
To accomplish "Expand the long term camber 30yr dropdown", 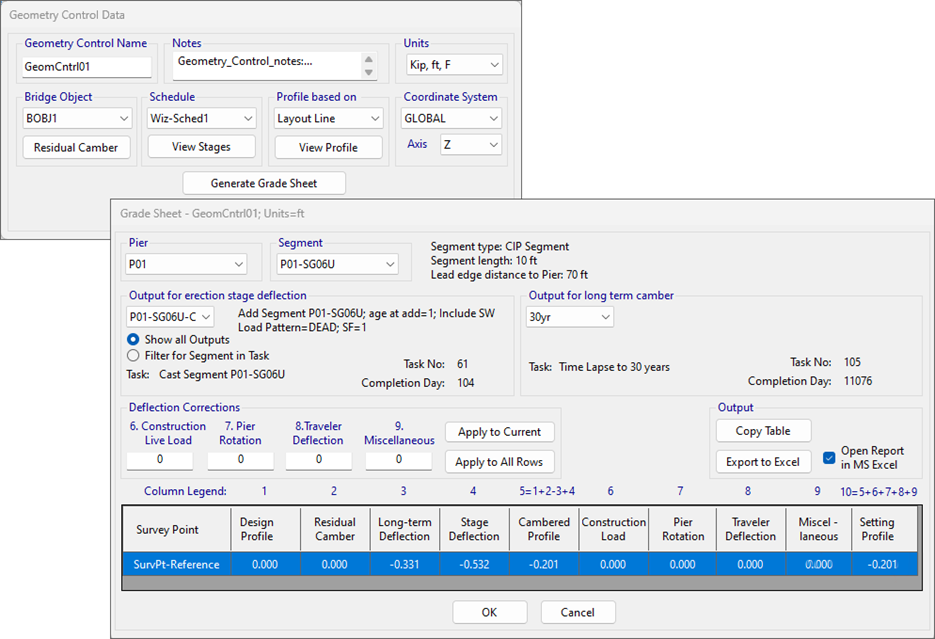I will (569, 317).
